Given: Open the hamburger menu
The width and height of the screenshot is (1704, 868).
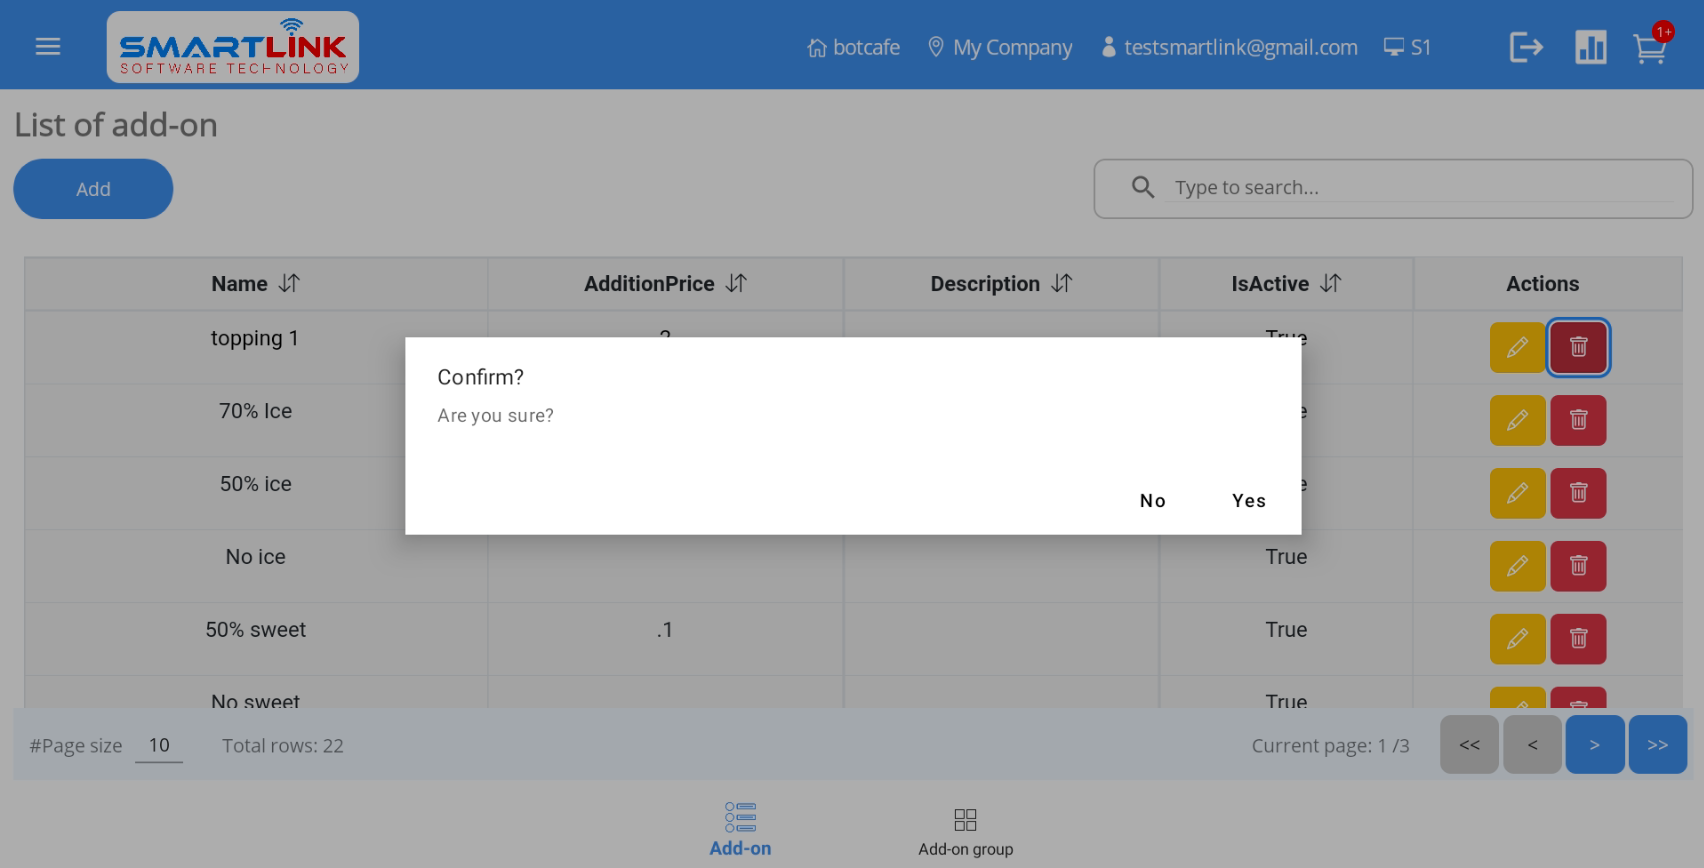Looking at the screenshot, I should (48, 47).
